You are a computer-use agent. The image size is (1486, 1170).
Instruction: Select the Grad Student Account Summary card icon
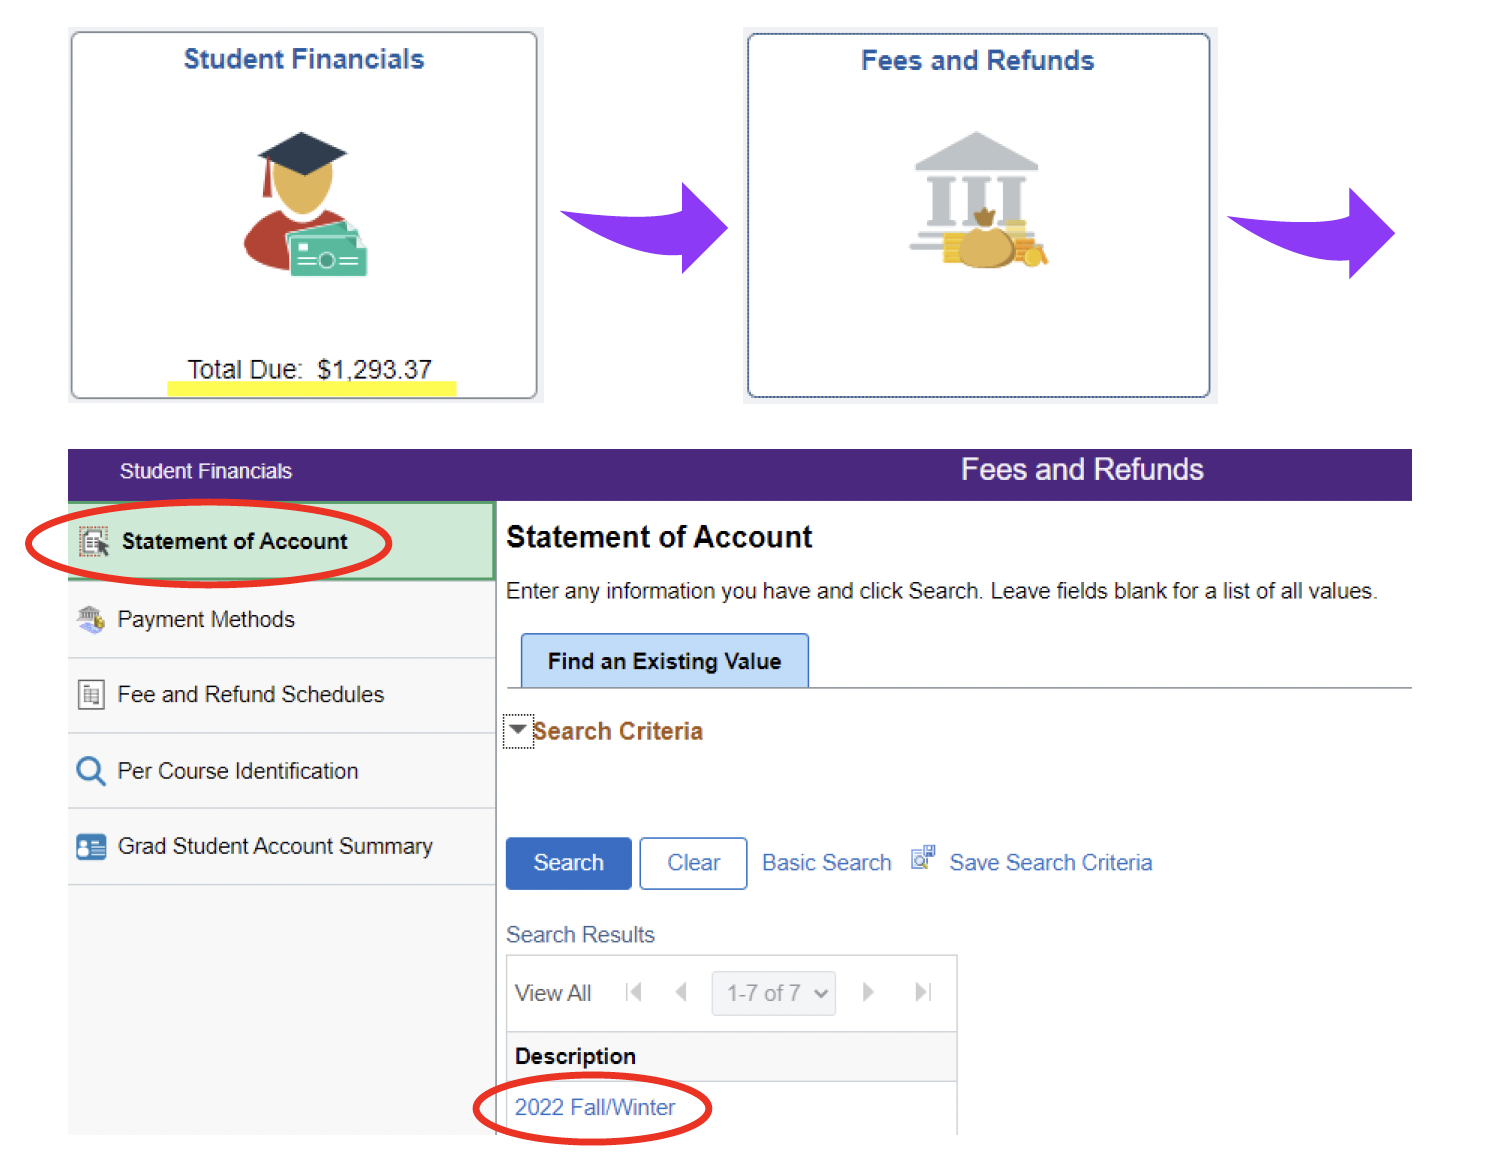coord(90,845)
